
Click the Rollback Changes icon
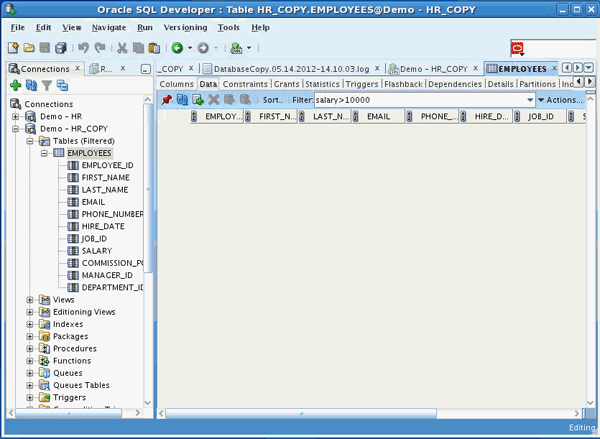point(245,100)
